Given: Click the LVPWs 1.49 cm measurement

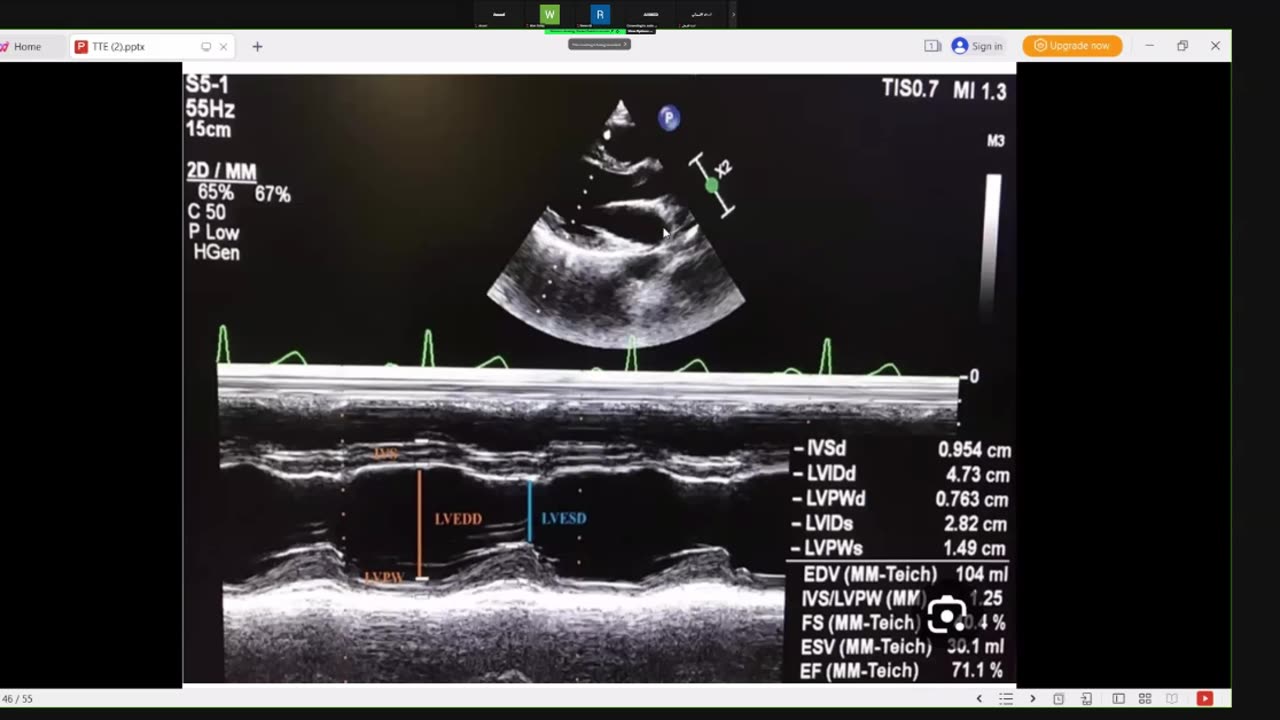Looking at the screenshot, I should click(900, 548).
